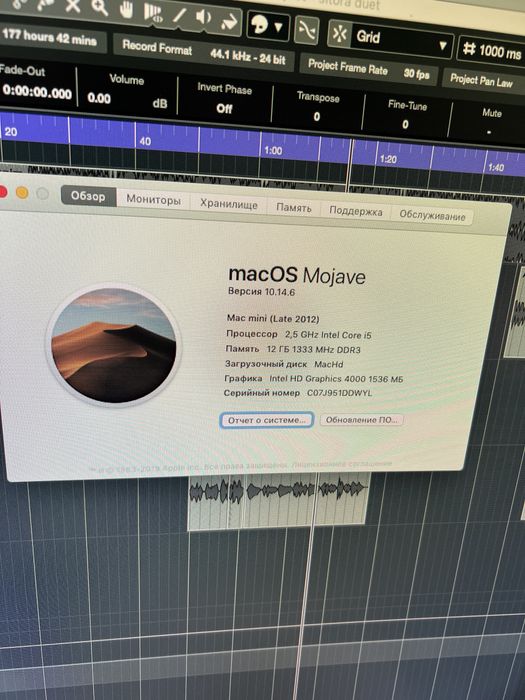
Task: Click the MacHd startup disk name
Action: [x=329, y=364]
